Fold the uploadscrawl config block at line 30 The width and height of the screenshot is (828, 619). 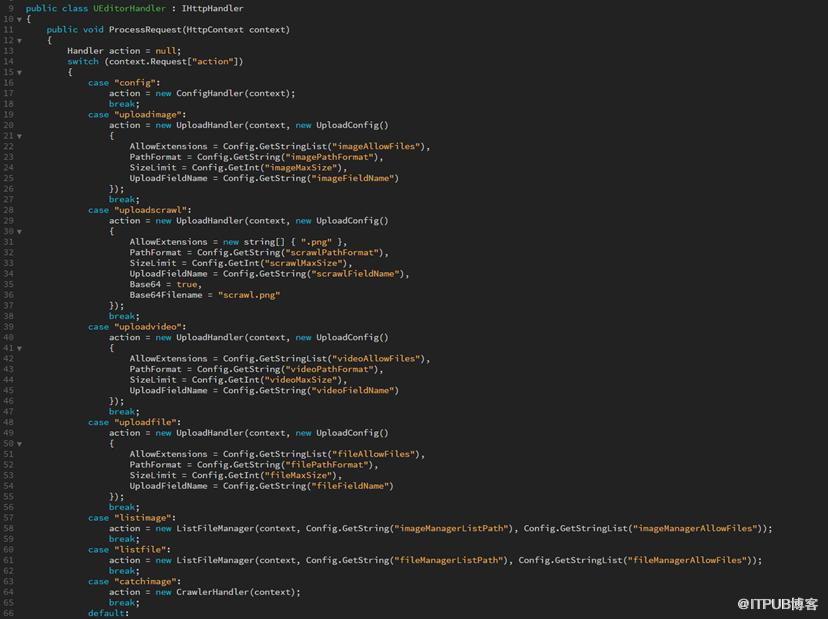[20, 232]
